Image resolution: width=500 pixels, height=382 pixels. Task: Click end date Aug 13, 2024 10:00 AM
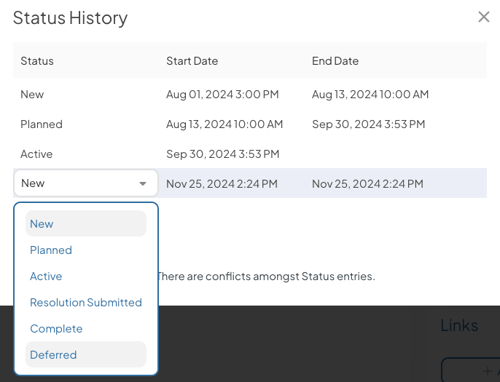point(370,94)
